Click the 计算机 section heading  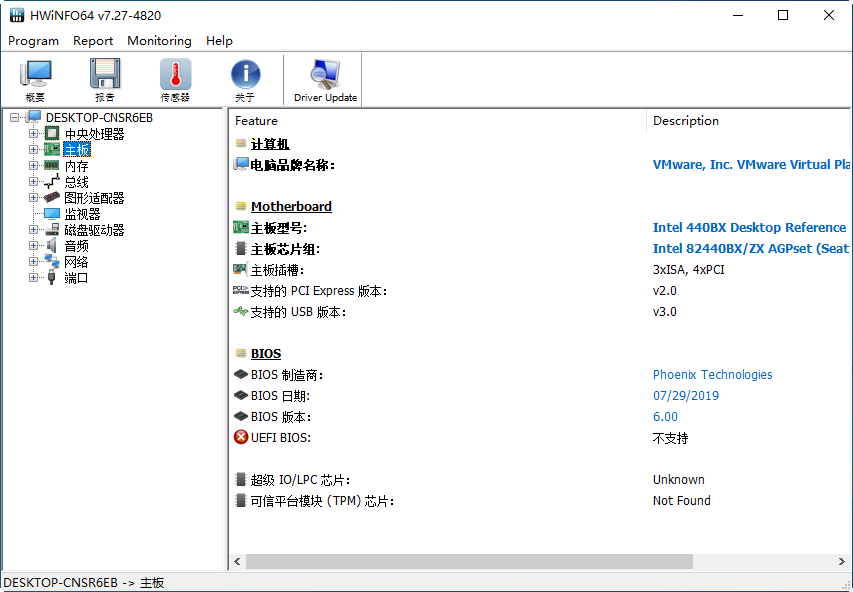270,144
